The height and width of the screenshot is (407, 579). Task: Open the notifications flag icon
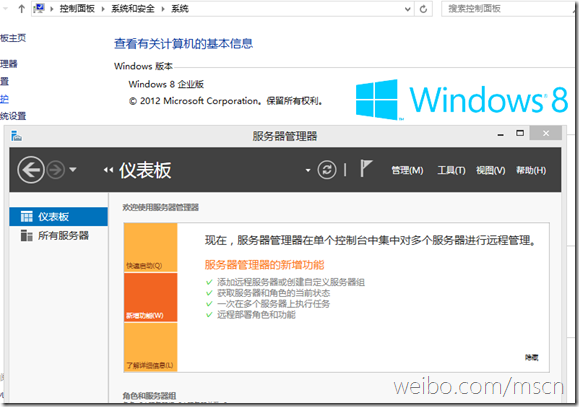coord(366,168)
